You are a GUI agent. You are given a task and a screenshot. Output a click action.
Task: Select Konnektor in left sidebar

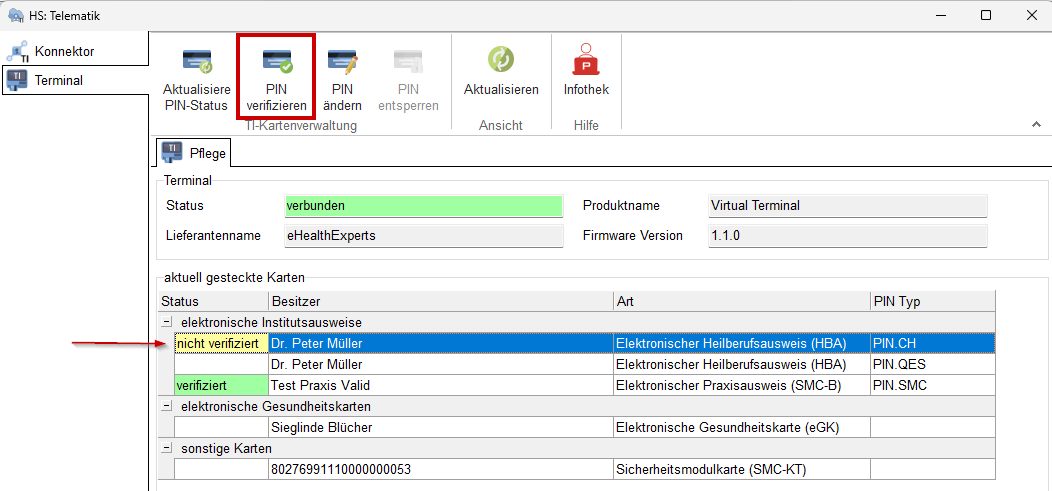point(64,51)
